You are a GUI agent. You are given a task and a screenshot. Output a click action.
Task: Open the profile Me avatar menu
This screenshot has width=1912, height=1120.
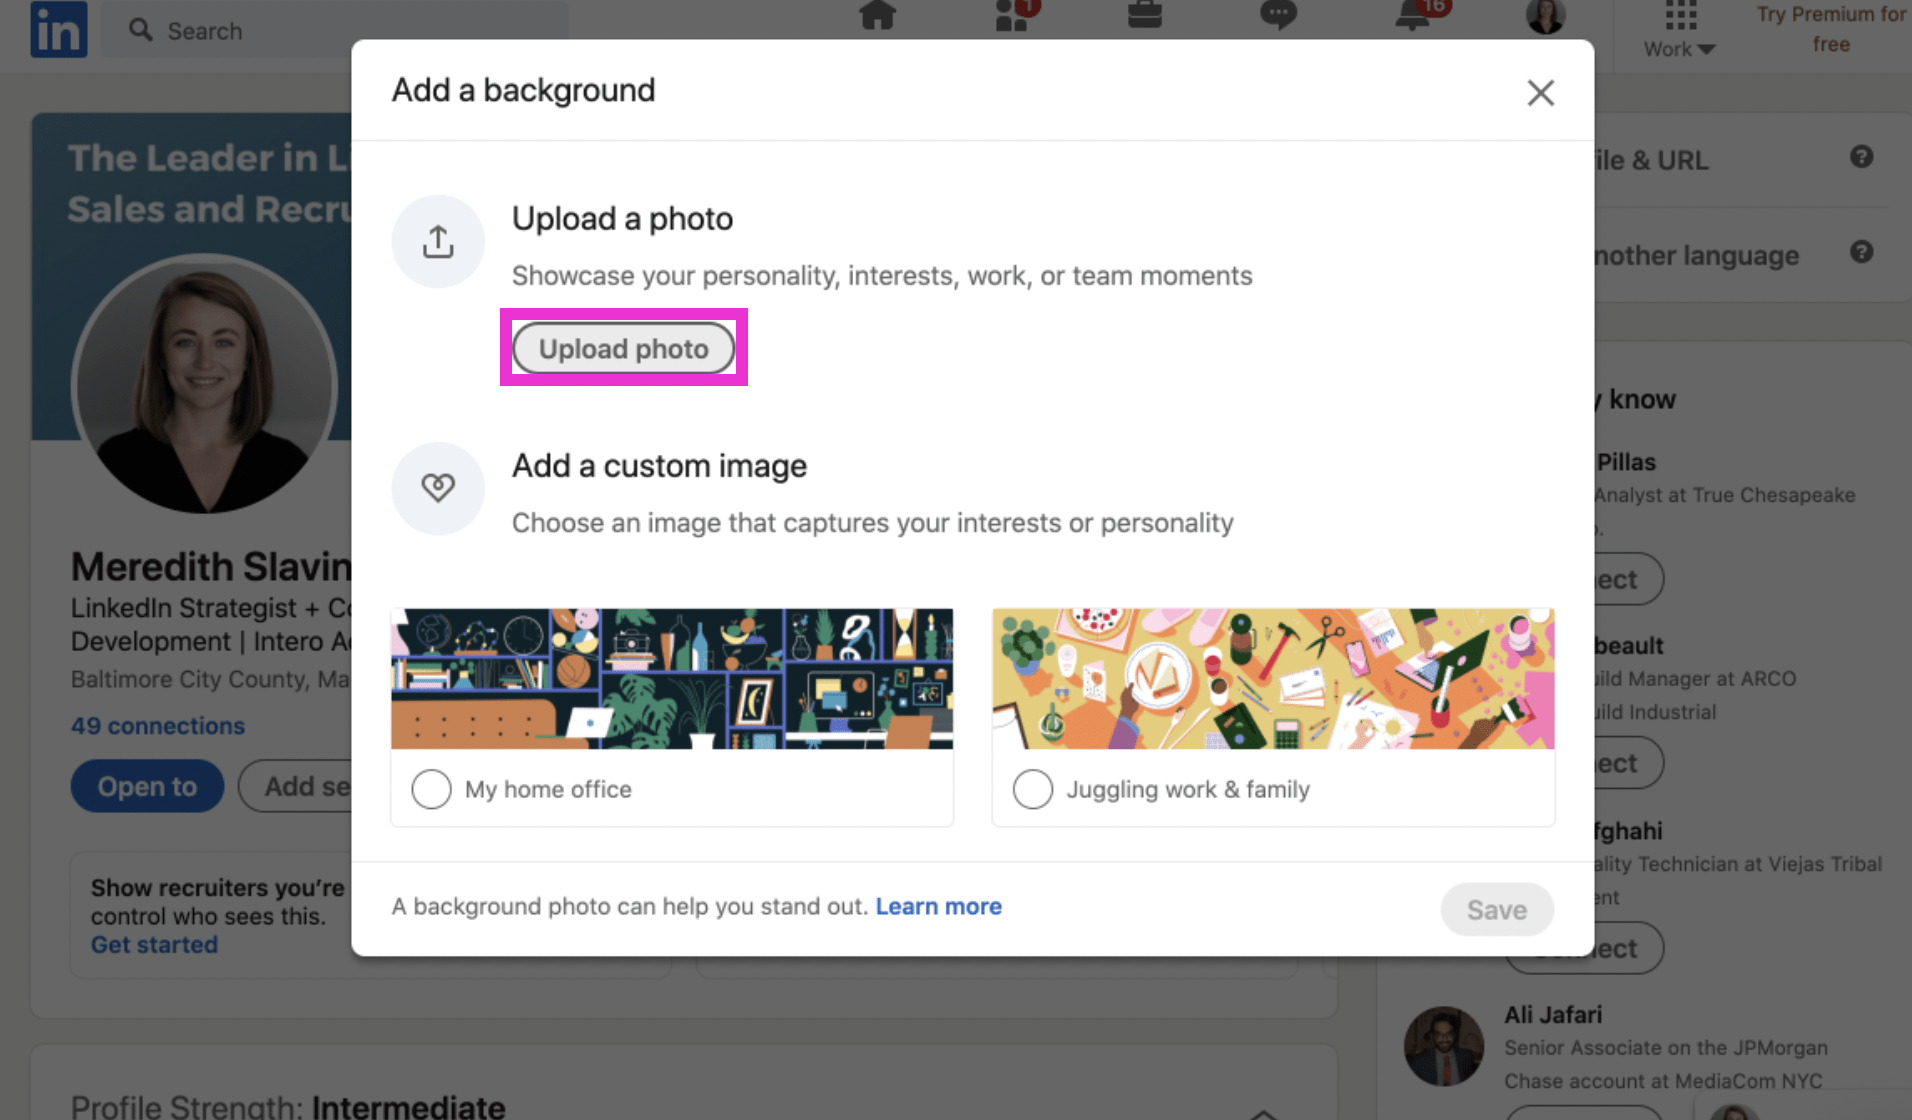coord(1545,16)
